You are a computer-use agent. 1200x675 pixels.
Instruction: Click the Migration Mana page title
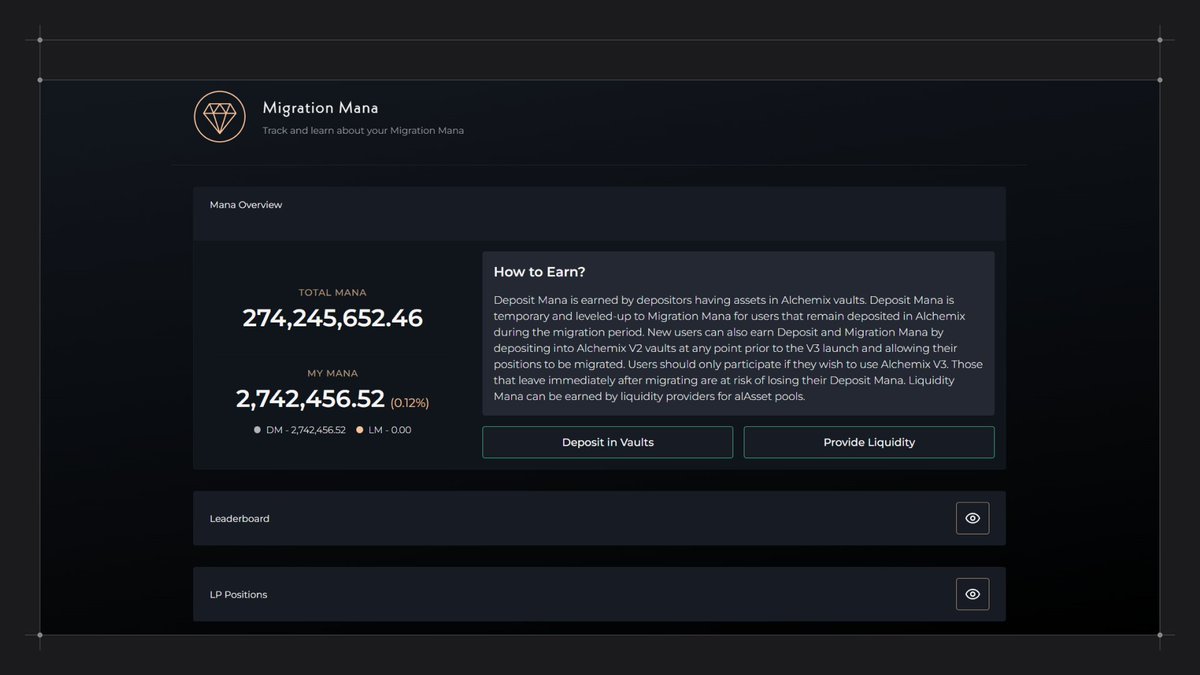(320, 107)
